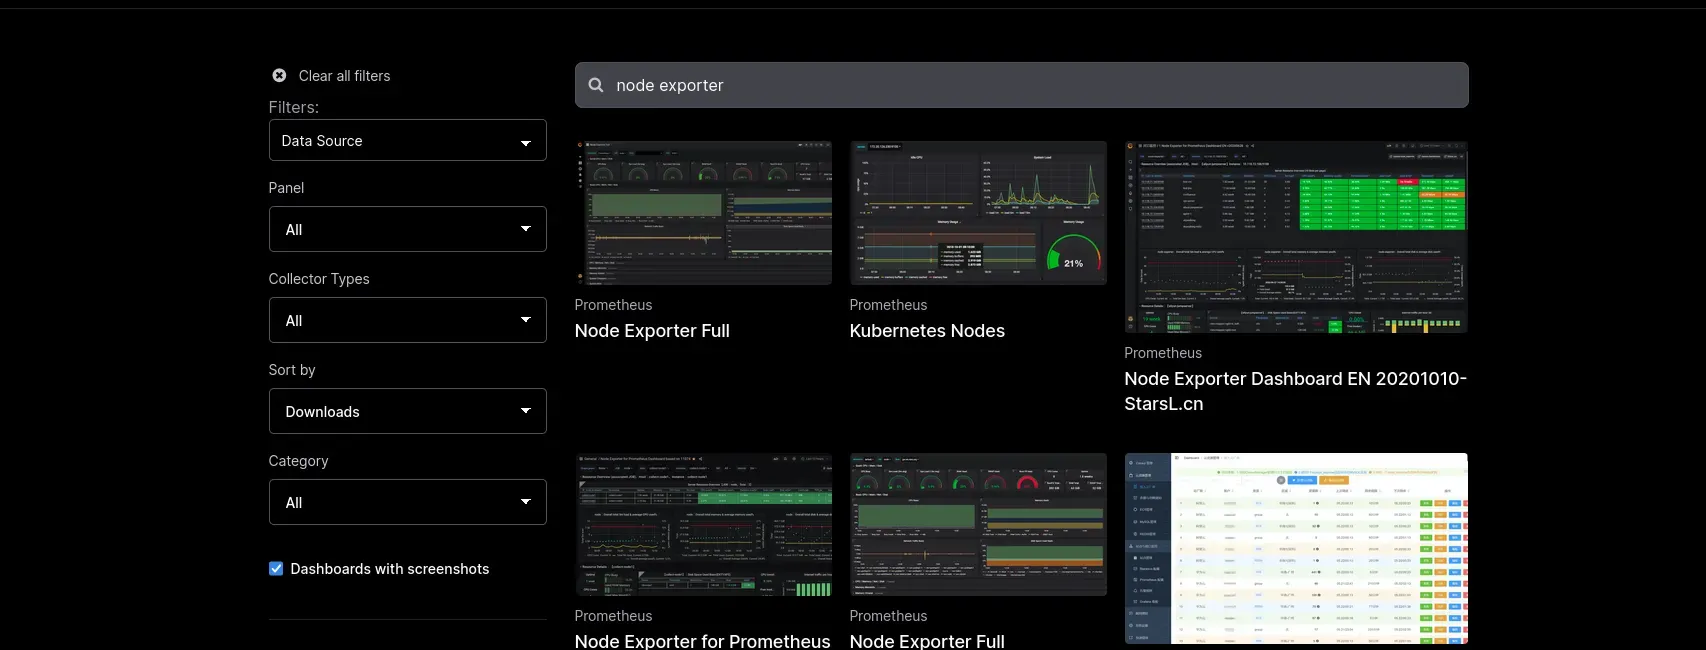Click the Kubernetes Nodes title link
Image resolution: width=1706 pixels, height=650 pixels.
point(927,331)
